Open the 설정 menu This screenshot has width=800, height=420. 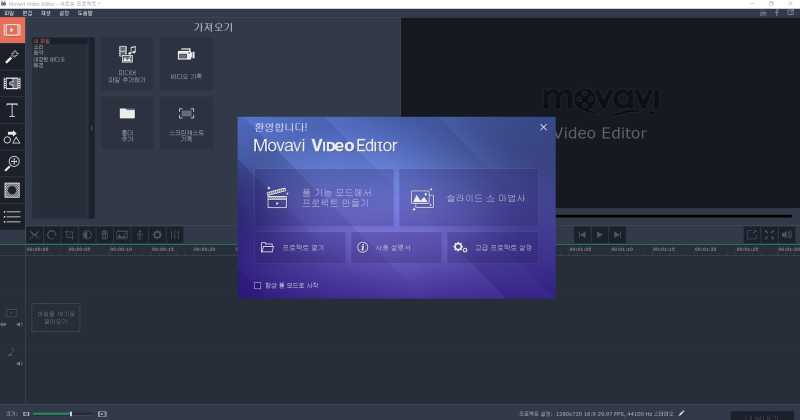tap(64, 13)
